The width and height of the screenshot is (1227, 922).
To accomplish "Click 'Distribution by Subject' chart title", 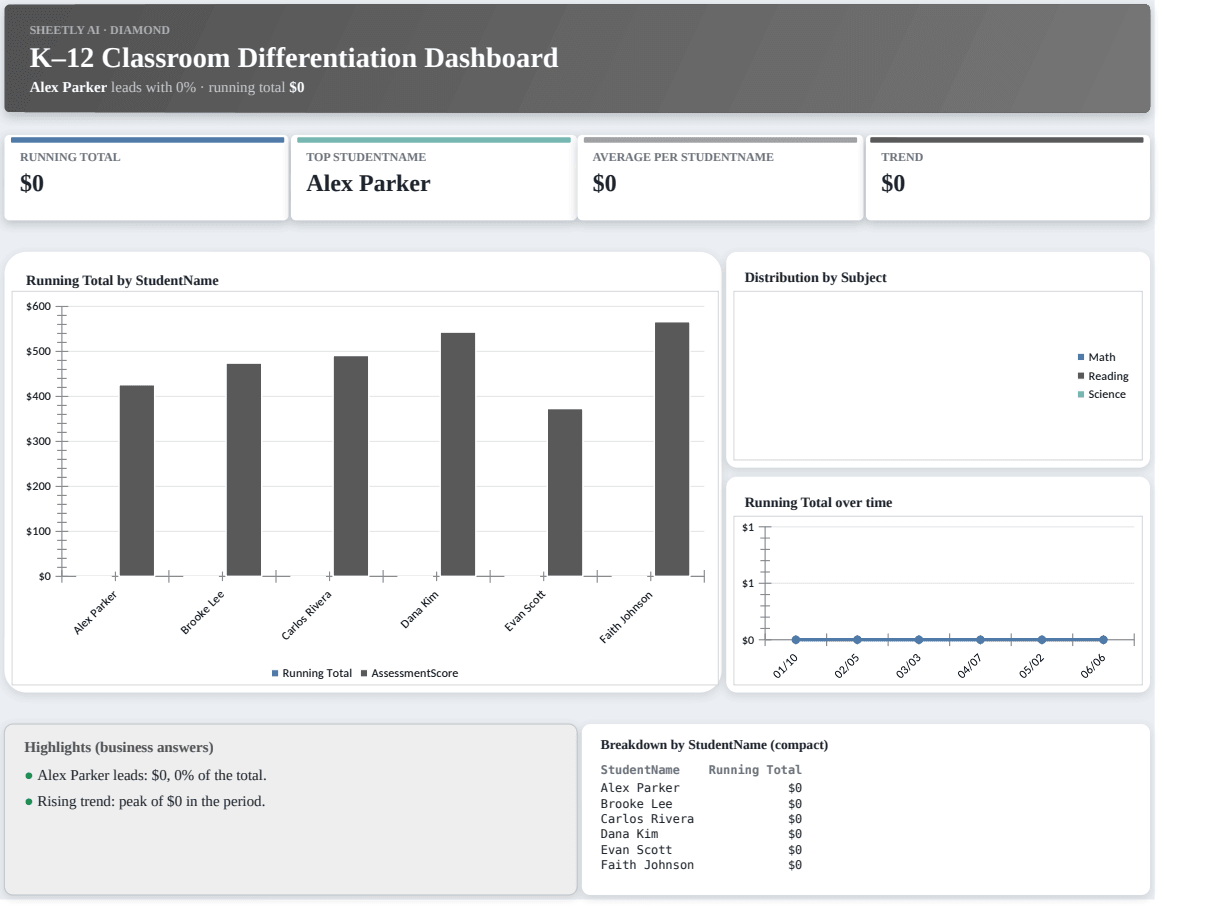I will [815, 278].
